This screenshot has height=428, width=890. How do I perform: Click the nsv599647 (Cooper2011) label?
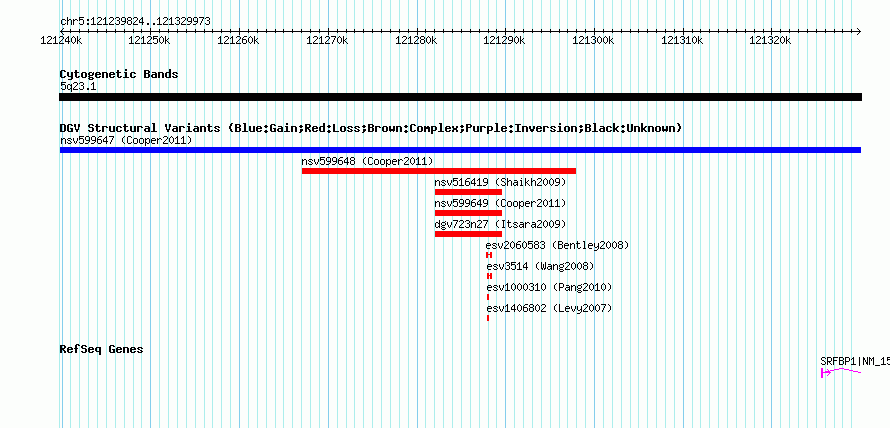126,140
